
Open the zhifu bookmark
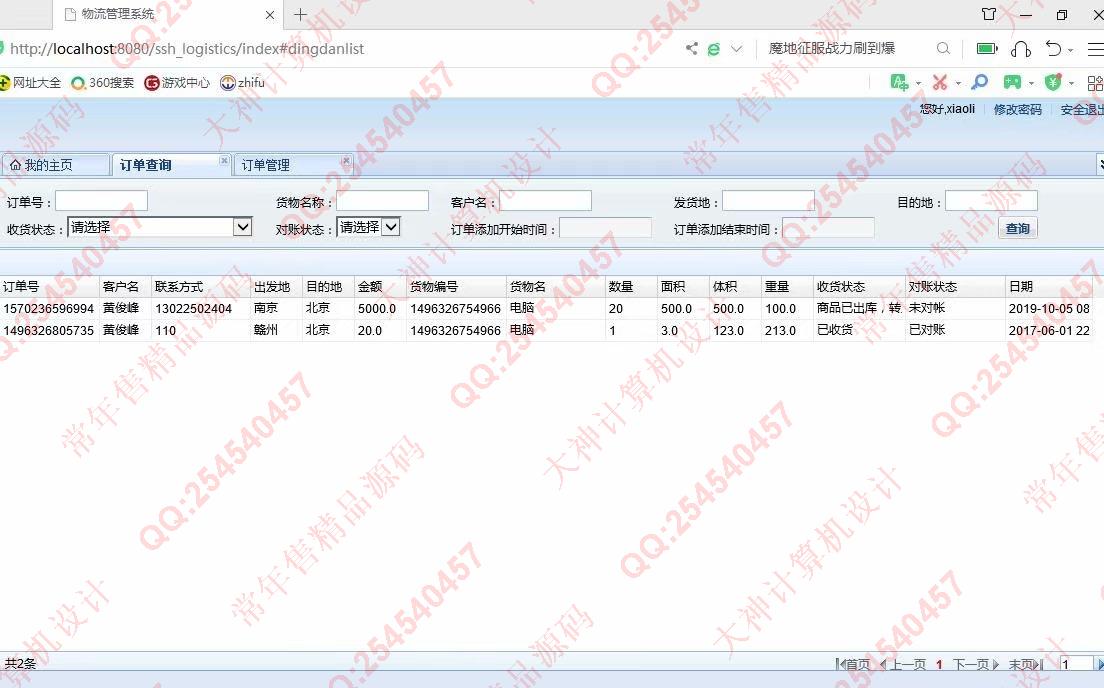point(243,82)
